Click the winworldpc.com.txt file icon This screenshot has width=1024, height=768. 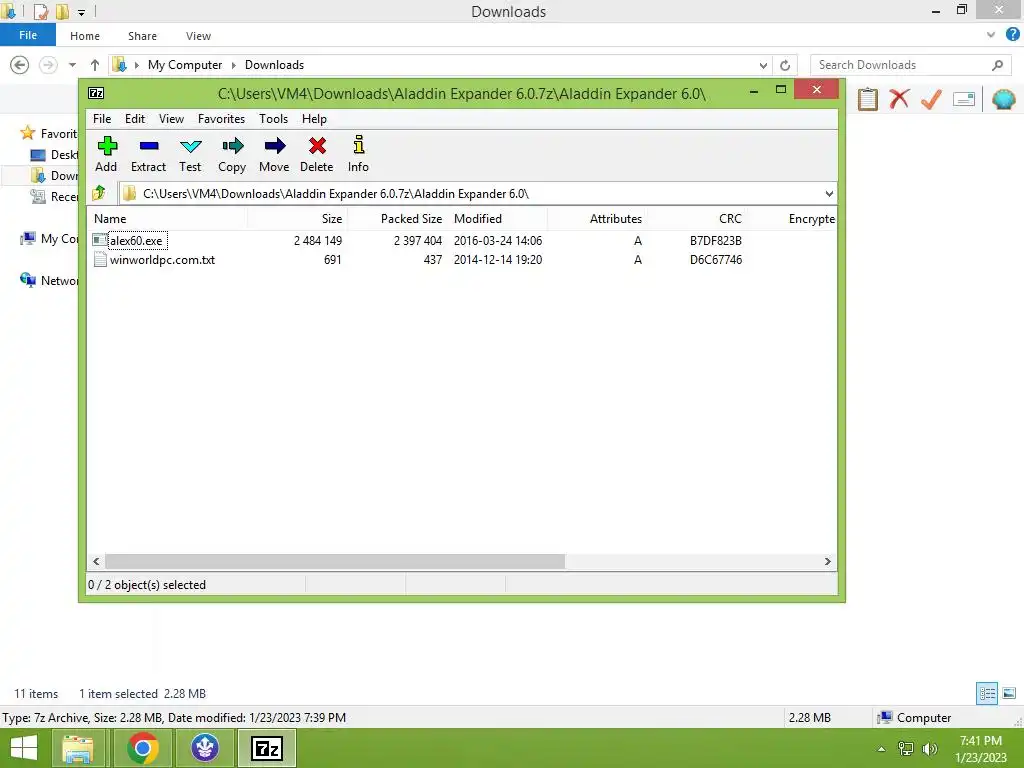pos(100,260)
